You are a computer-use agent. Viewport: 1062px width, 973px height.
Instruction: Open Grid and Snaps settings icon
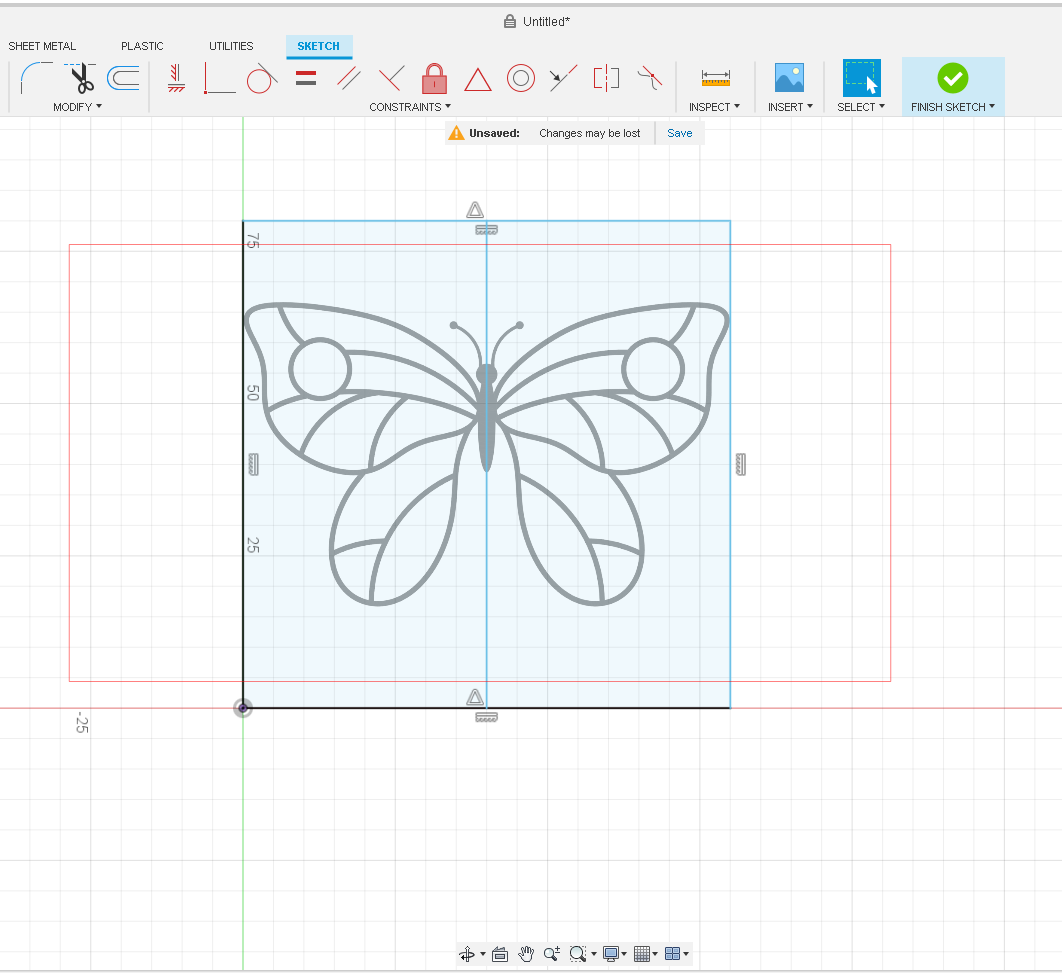[641, 954]
